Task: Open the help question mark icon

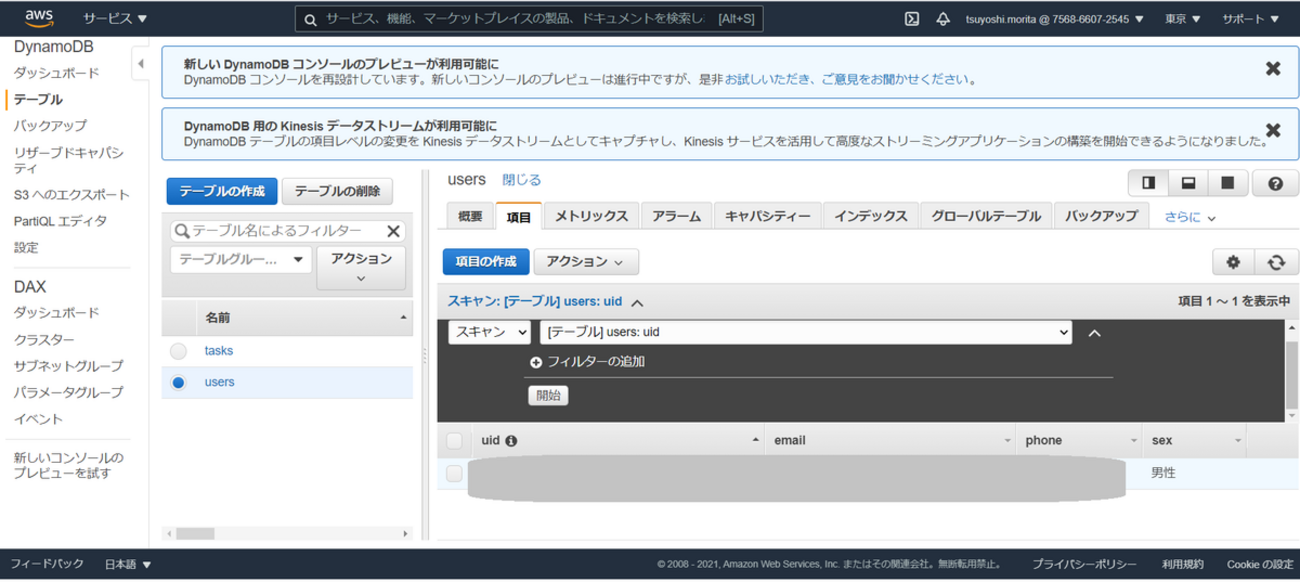Action: point(1275,183)
